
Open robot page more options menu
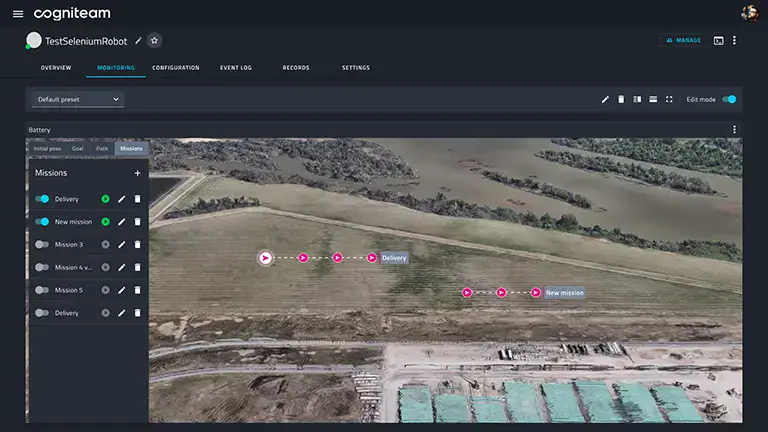click(x=734, y=41)
